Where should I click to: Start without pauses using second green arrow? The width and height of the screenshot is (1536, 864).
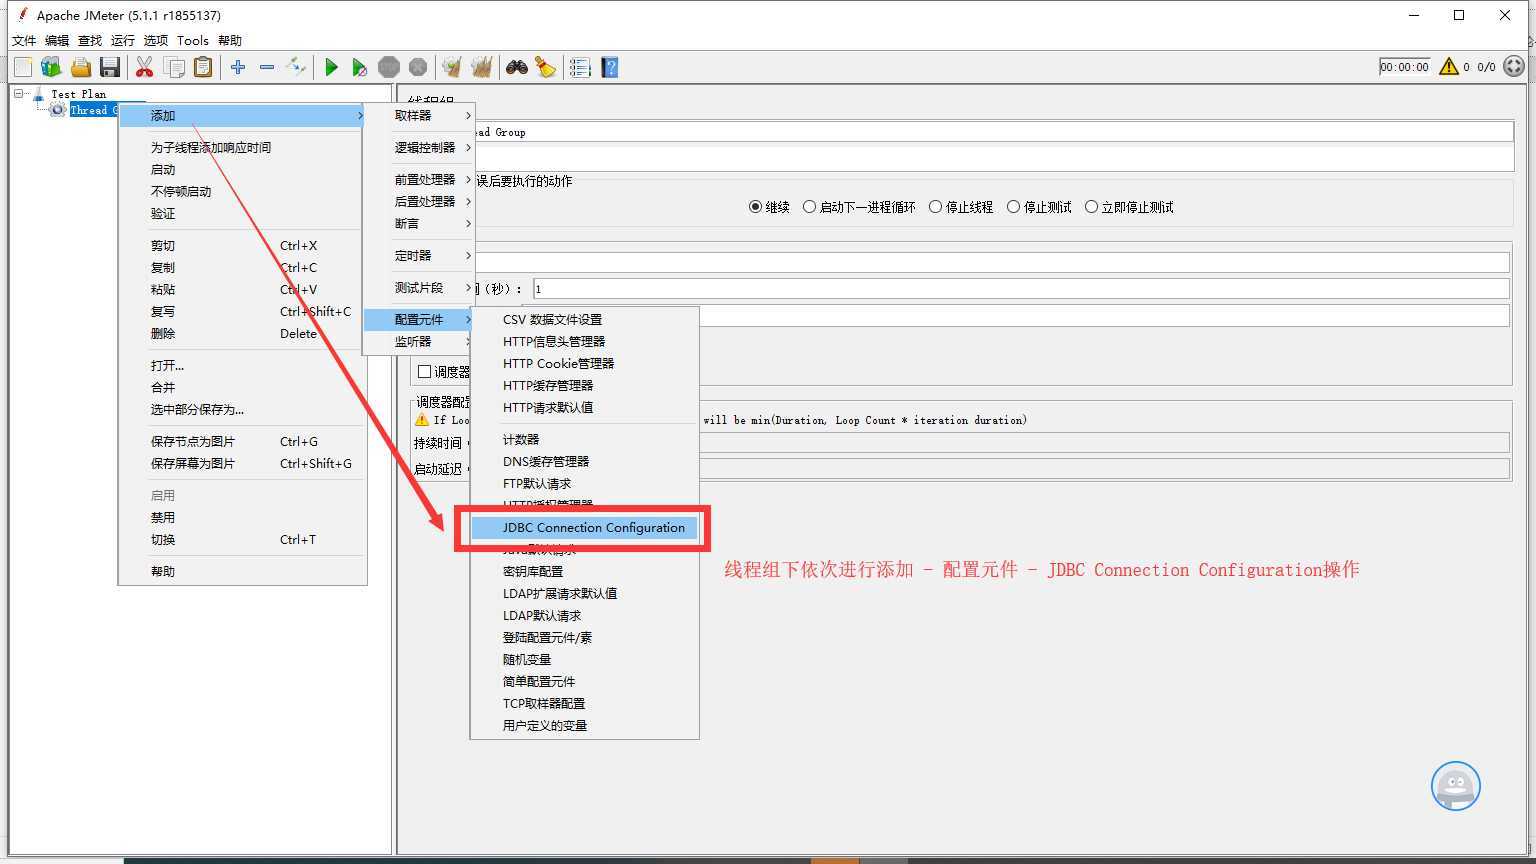pos(360,67)
